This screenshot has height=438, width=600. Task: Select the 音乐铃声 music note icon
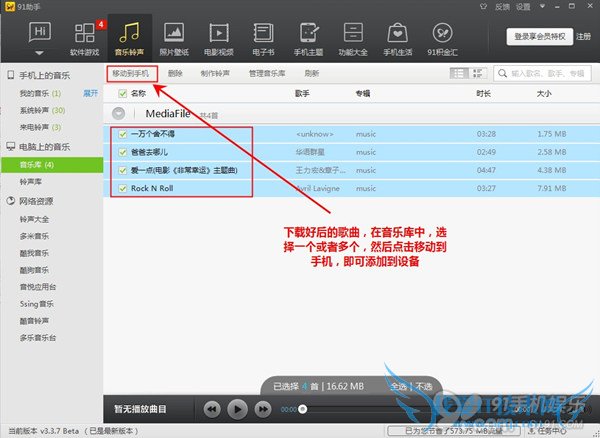click(129, 33)
